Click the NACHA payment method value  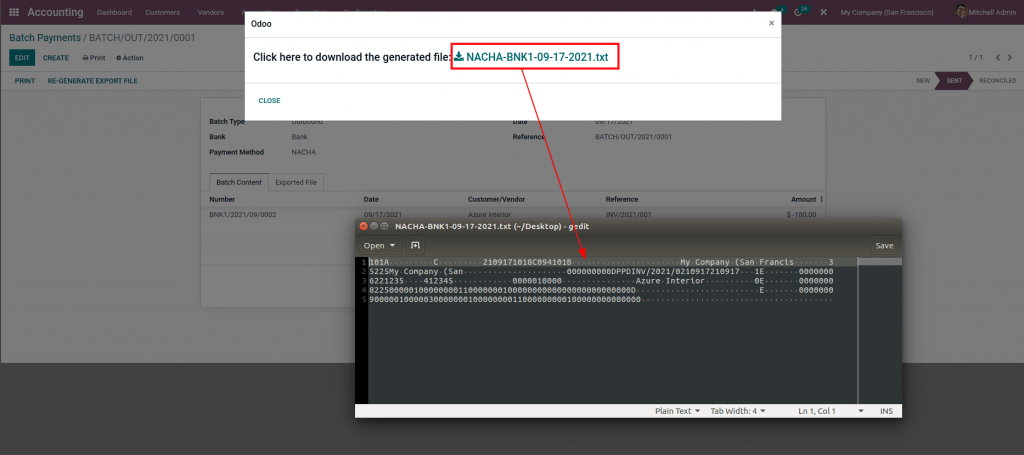pos(304,152)
